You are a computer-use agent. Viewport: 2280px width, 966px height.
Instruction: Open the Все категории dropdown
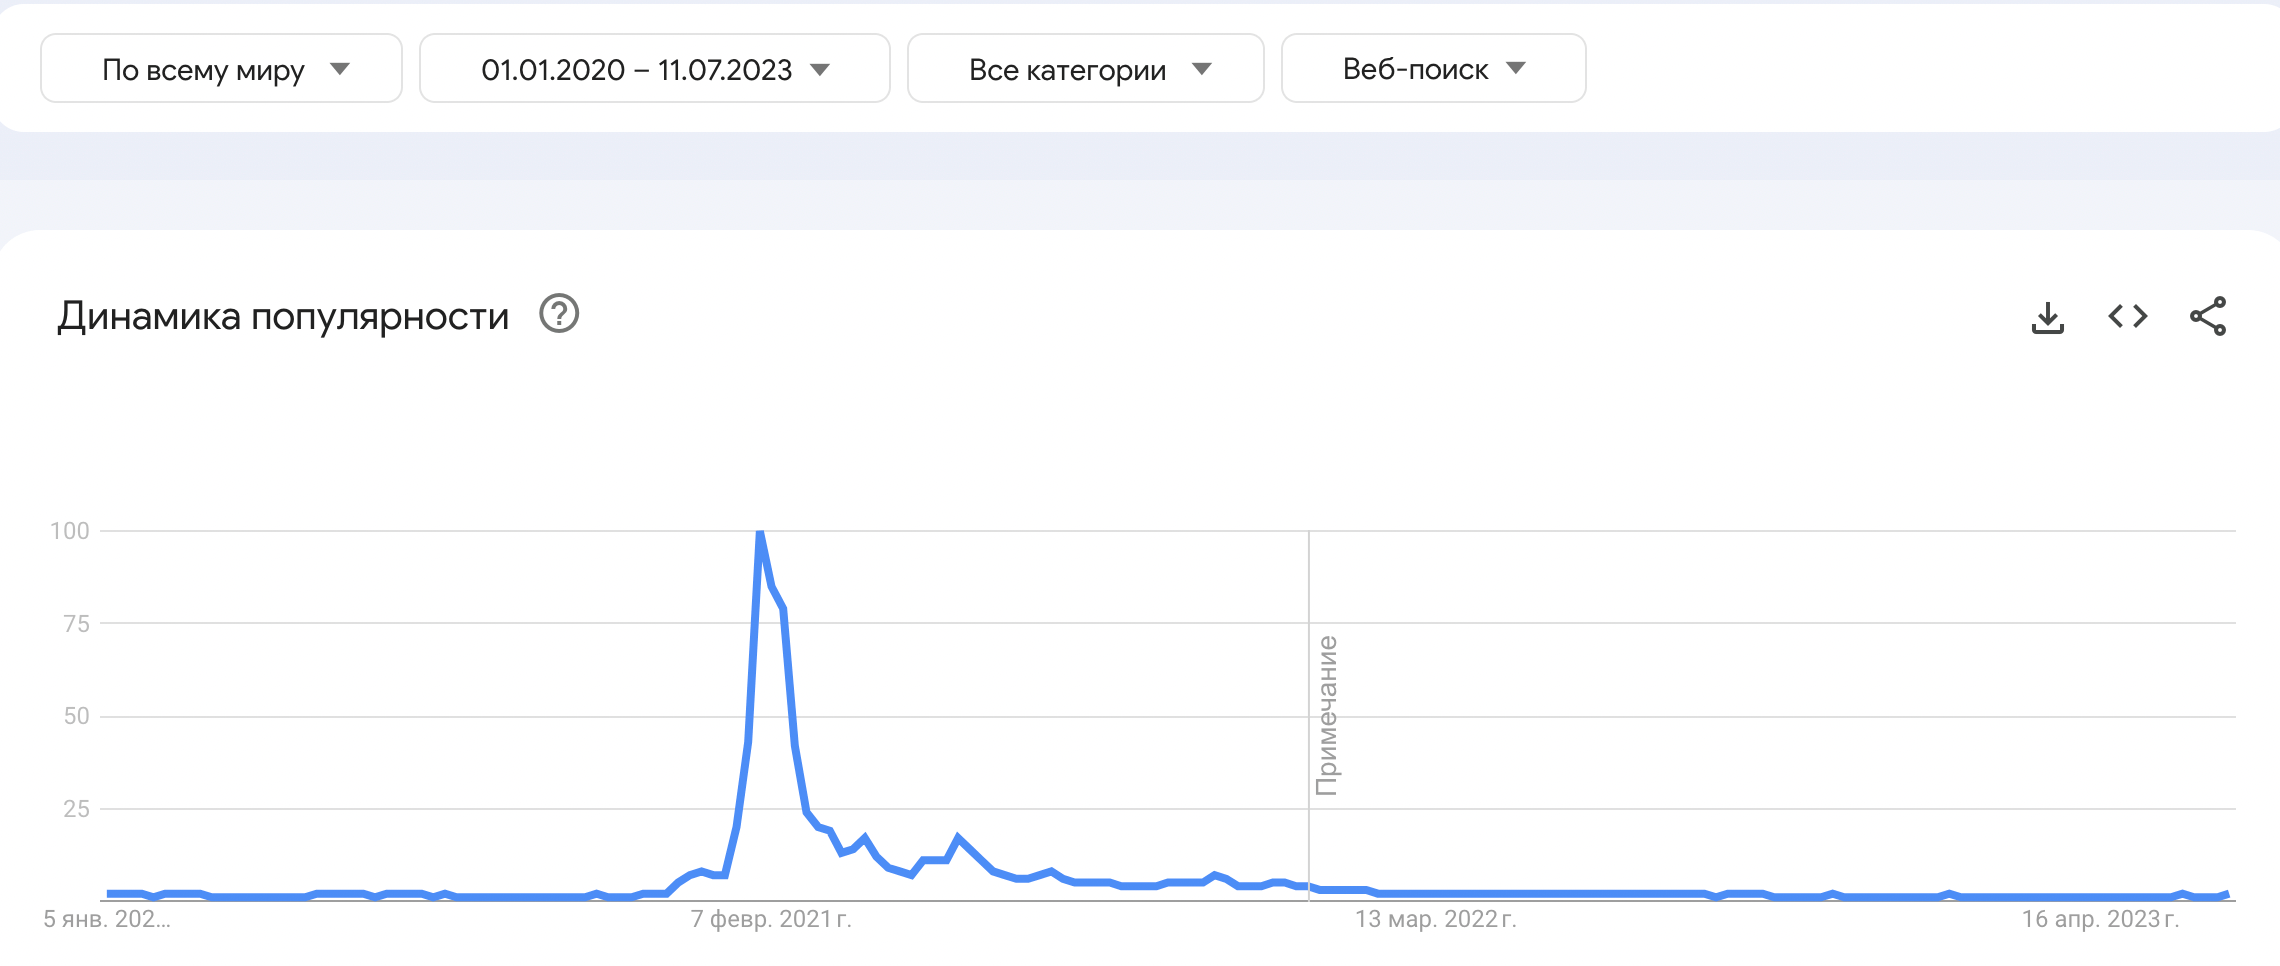[x=1085, y=69]
